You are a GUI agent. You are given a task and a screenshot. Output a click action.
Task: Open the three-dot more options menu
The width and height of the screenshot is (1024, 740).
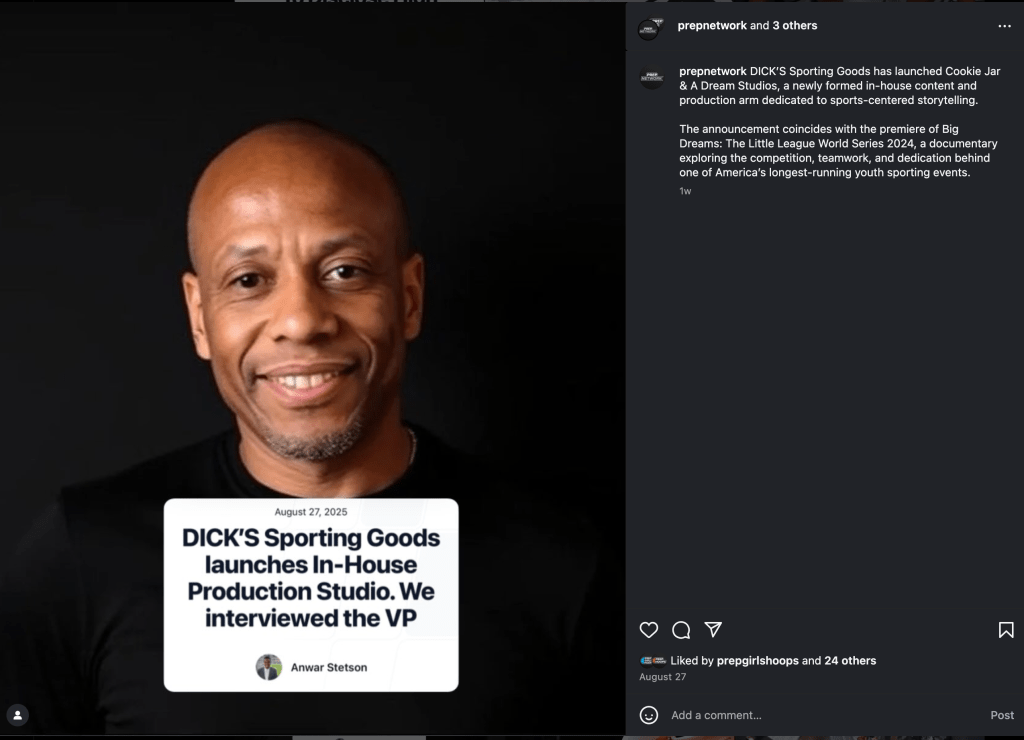click(1004, 26)
